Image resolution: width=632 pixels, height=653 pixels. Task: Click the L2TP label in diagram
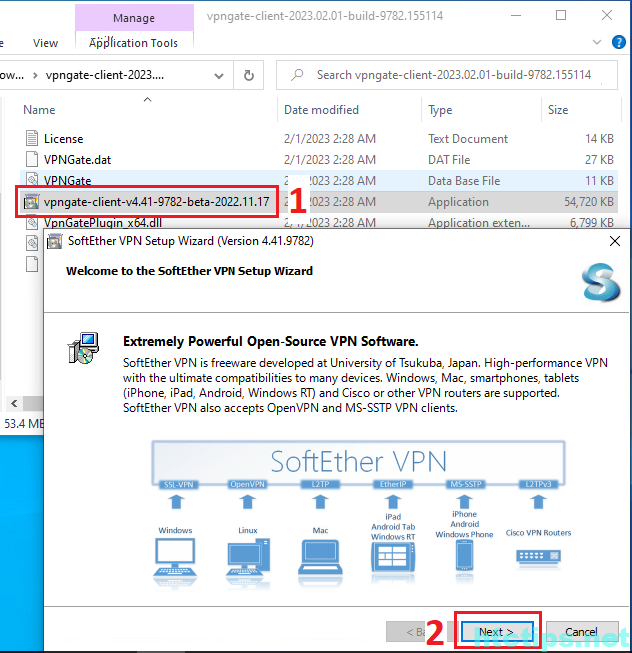[x=320, y=484]
